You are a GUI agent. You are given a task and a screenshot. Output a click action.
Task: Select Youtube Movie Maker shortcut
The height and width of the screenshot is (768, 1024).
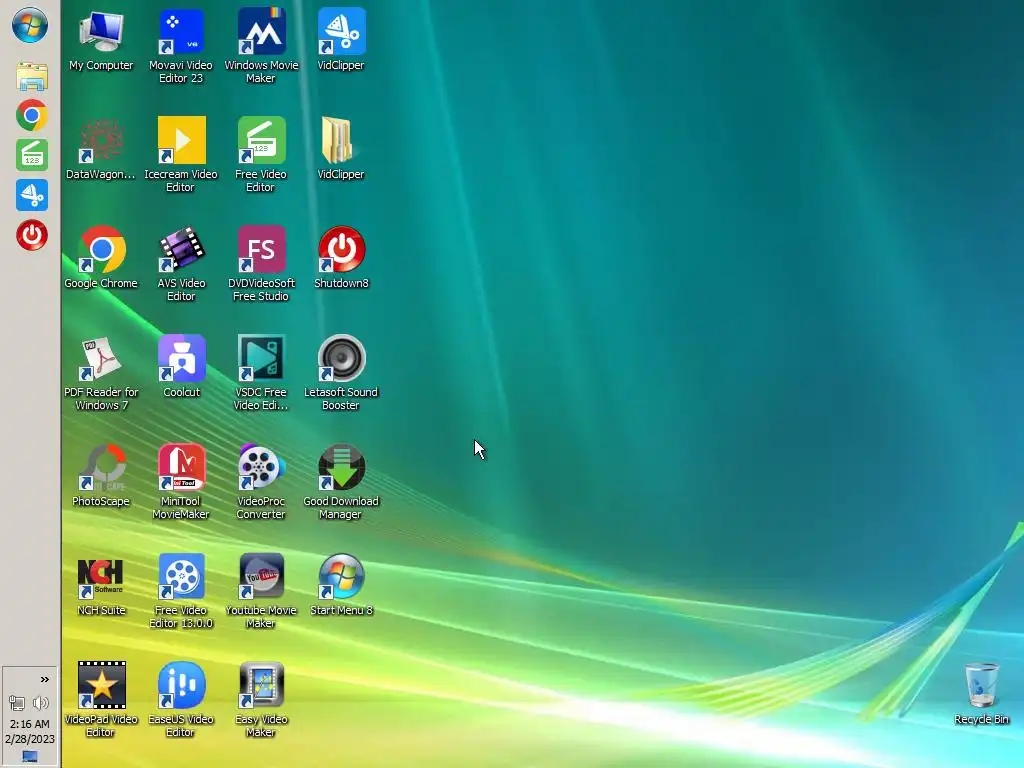pyautogui.click(x=261, y=591)
